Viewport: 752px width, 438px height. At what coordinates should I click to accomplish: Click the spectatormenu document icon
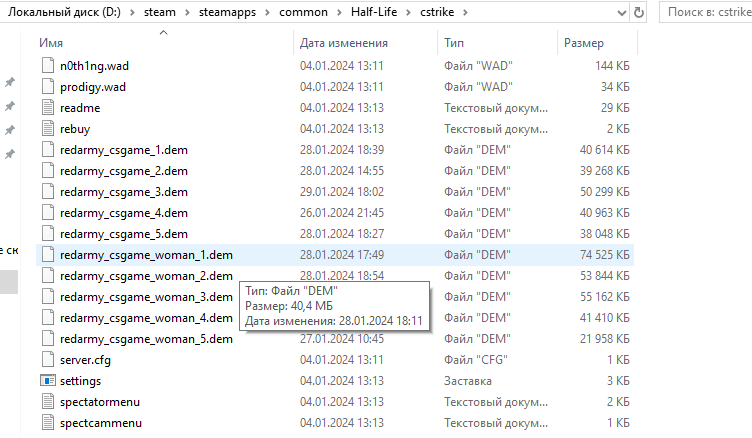point(48,402)
